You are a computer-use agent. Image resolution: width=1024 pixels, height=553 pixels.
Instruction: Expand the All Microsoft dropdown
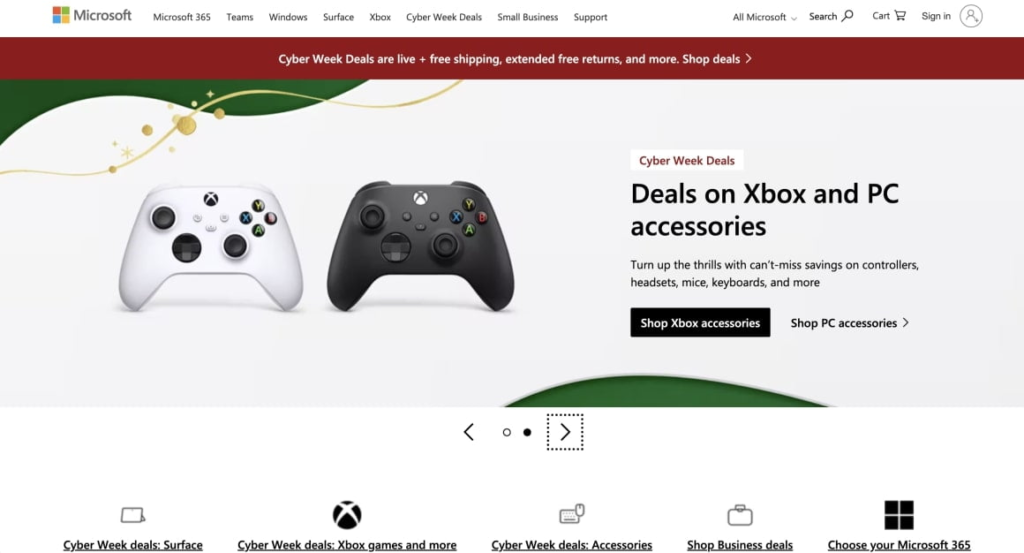coord(764,17)
